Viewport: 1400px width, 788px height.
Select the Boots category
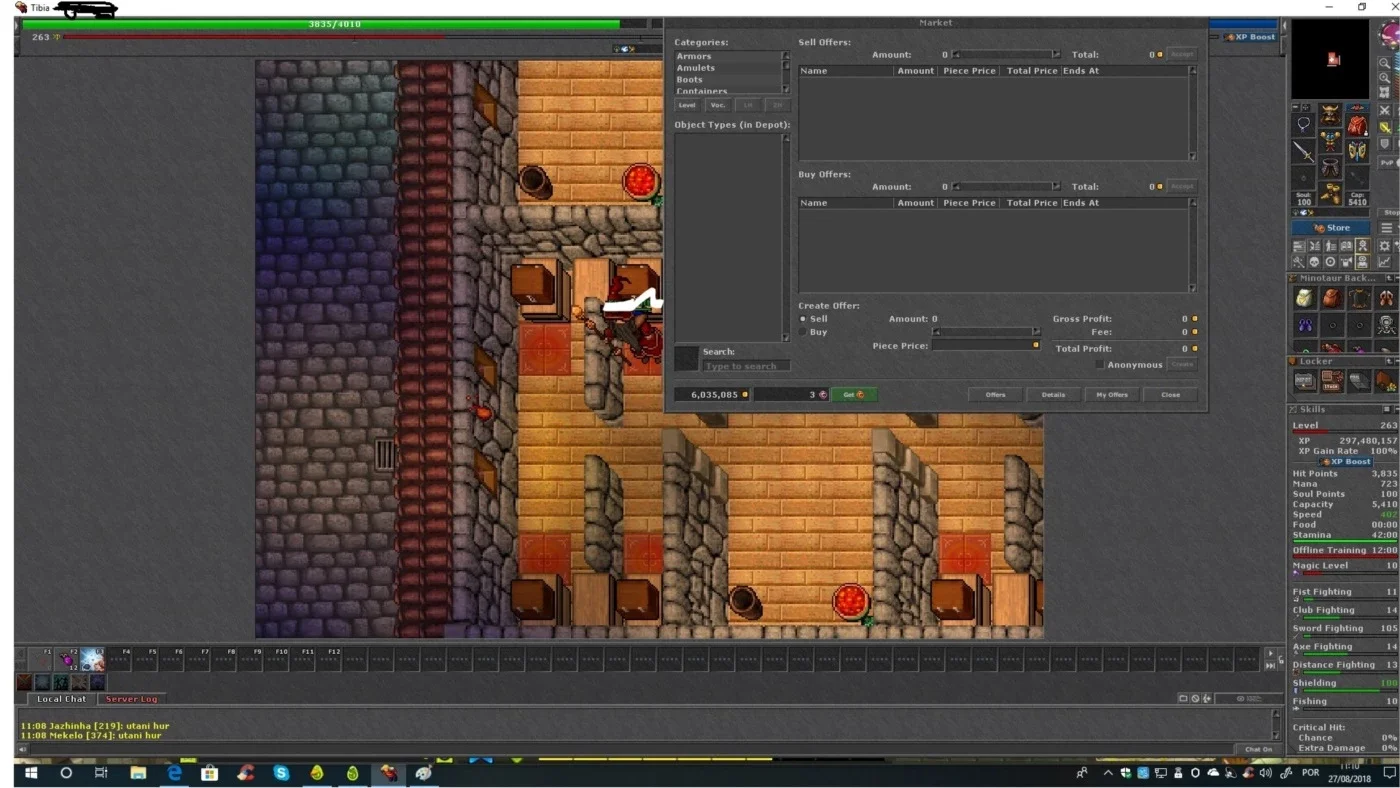(727, 79)
